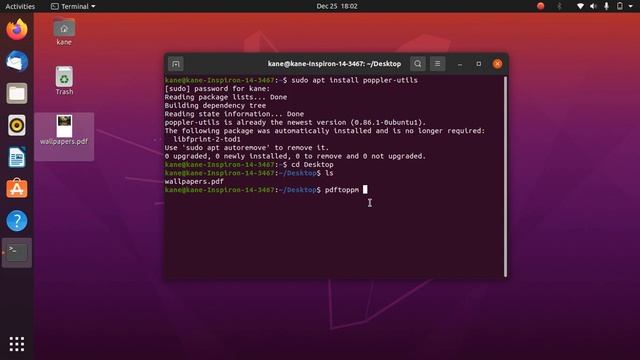Close the terminal window
The width and height of the screenshot is (640, 360).
coord(497,64)
